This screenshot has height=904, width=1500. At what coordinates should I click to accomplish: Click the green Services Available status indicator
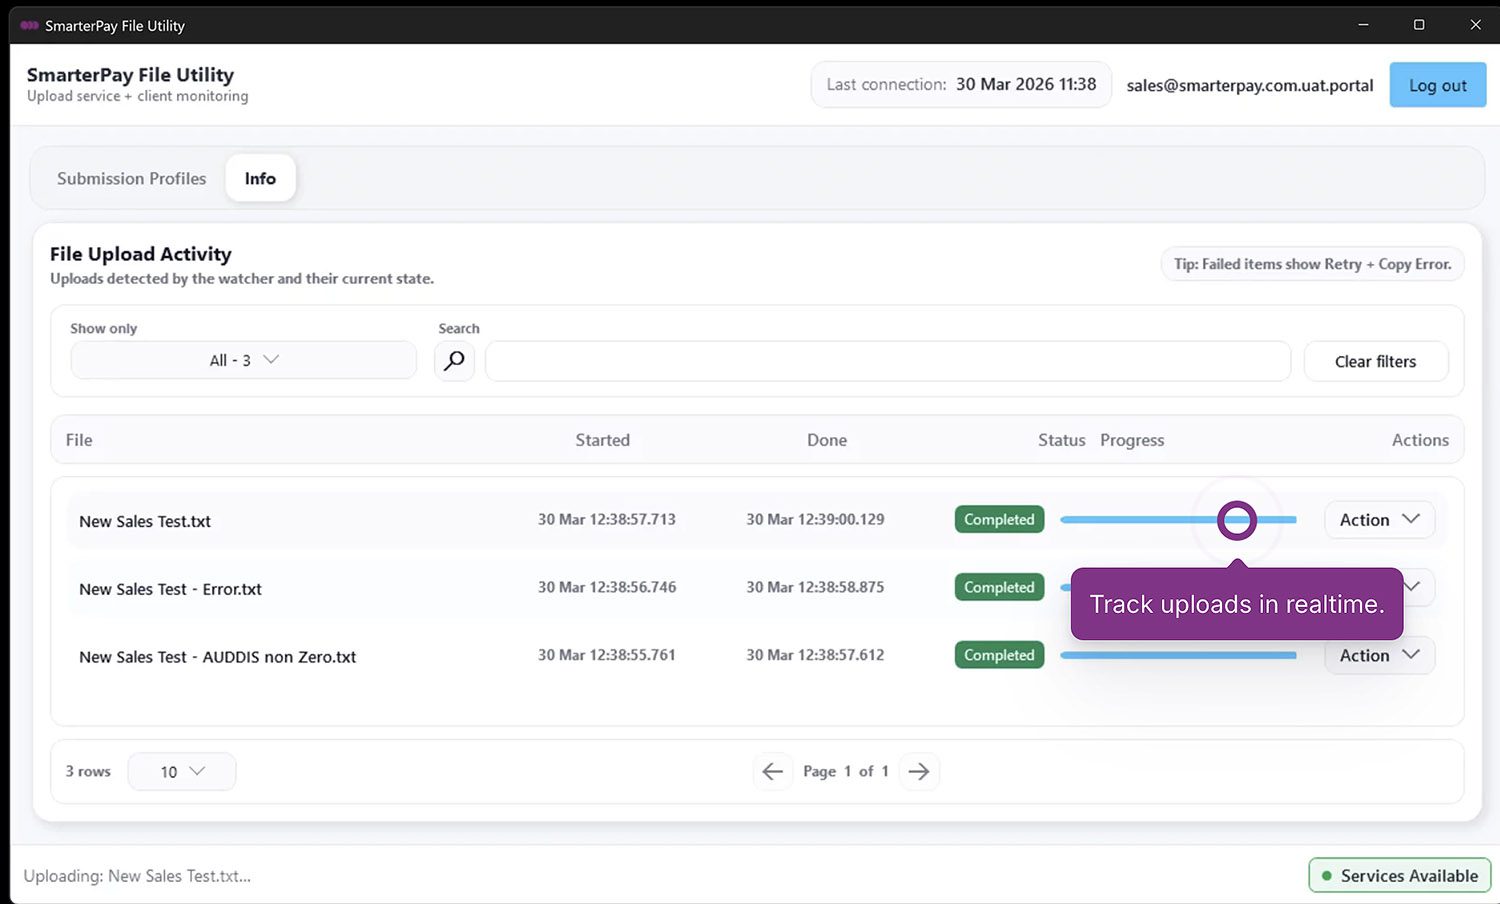[x=1399, y=875]
